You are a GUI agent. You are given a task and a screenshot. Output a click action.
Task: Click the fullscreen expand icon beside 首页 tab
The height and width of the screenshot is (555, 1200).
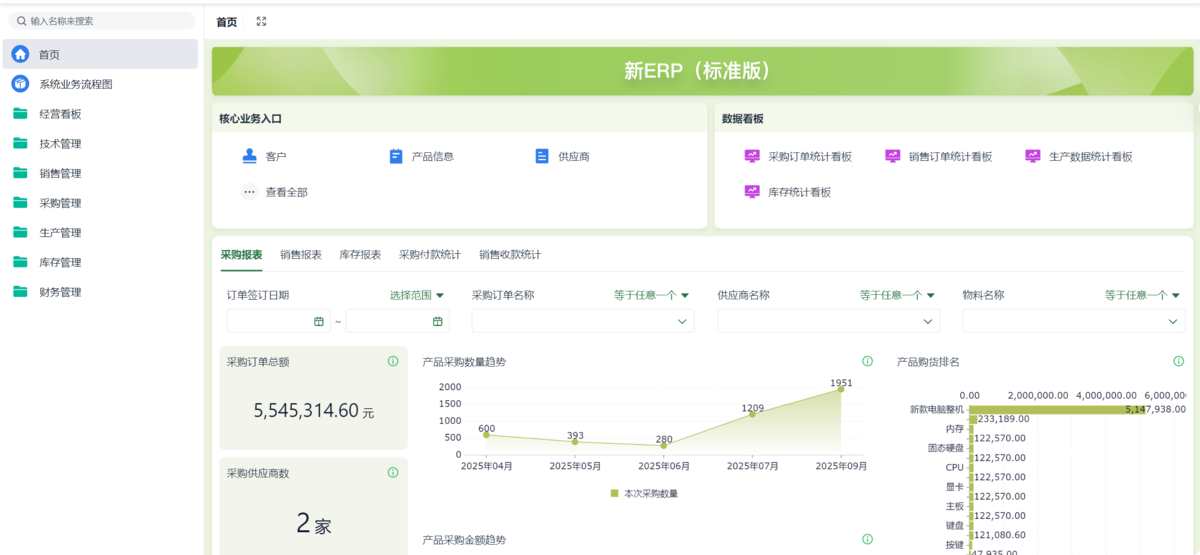261,21
